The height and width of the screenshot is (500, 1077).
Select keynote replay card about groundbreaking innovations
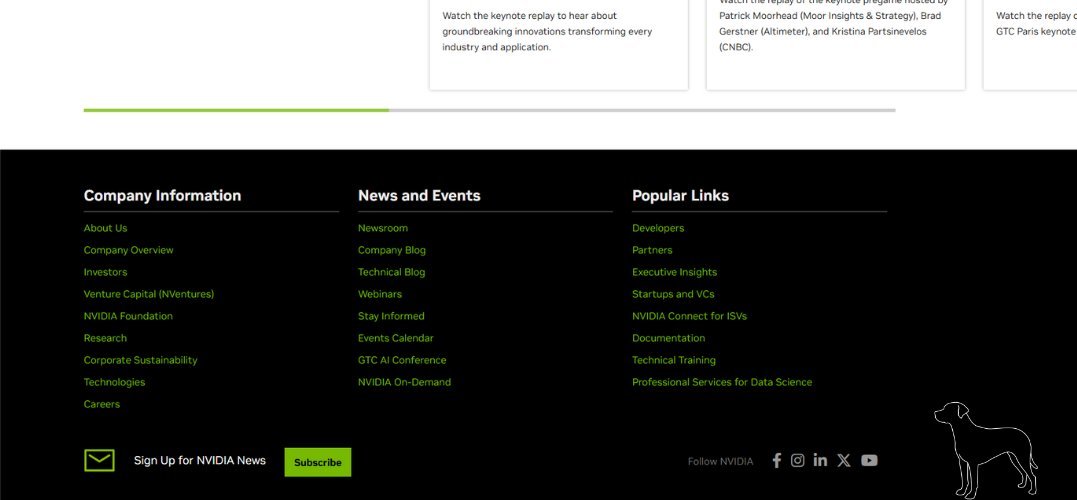558,45
